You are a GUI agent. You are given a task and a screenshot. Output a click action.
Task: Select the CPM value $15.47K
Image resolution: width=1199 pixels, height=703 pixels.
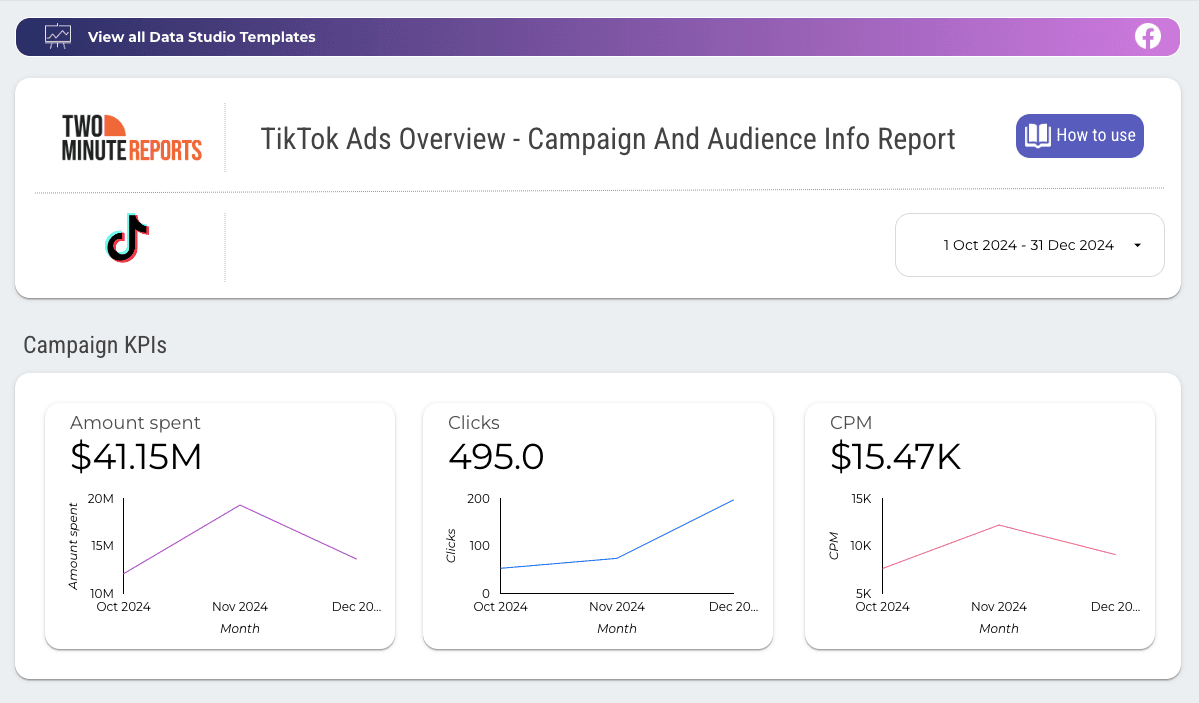tap(895, 457)
